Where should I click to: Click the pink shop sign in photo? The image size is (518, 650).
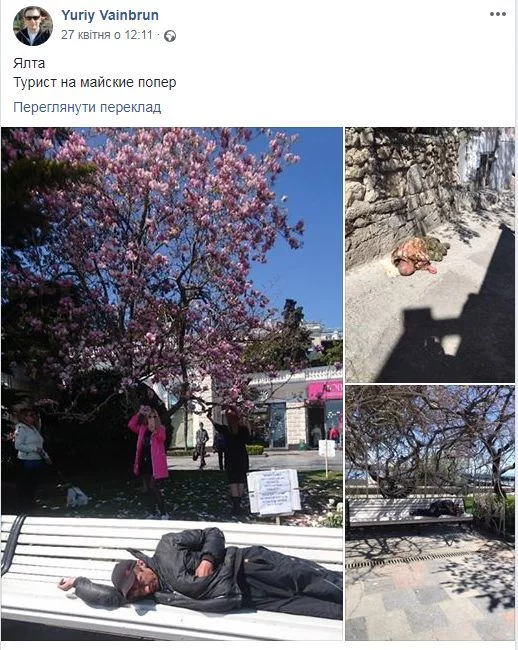click(x=324, y=390)
